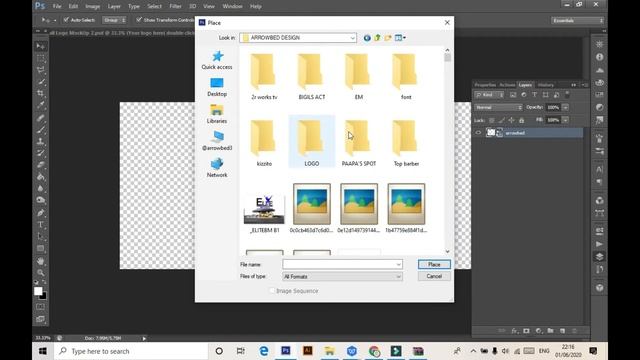Image resolution: width=640 pixels, height=360 pixels.
Task: Open the Filter menu
Action: [x=176, y=7]
